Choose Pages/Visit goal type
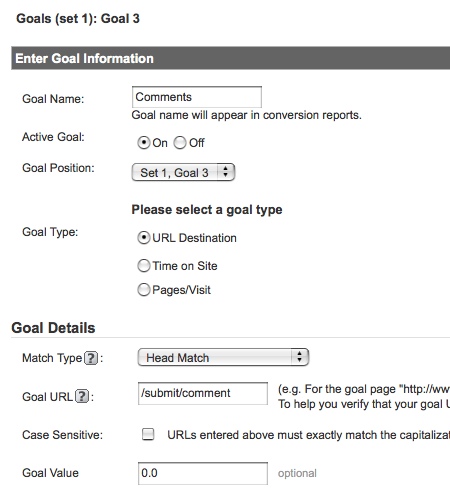Viewport: 450px width, 502px height. [x=144, y=290]
